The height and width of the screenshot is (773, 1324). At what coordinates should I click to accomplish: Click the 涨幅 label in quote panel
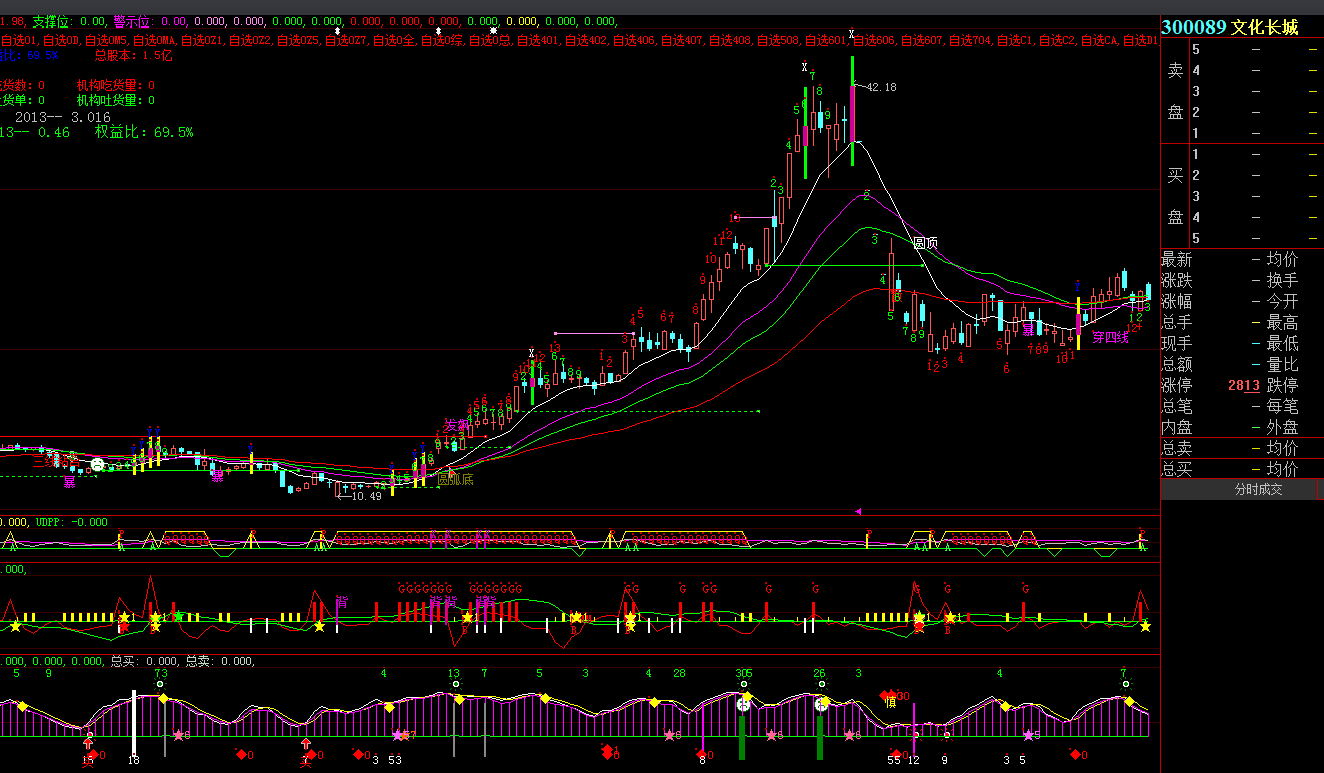pyautogui.click(x=1177, y=302)
